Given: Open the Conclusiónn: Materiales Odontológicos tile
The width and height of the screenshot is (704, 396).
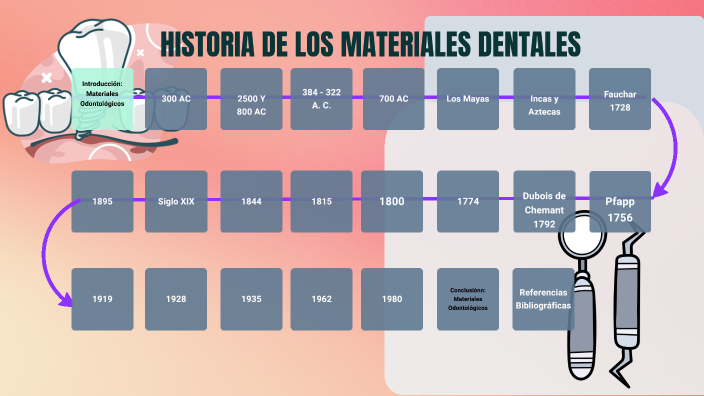Looking at the screenshot, I should pos(468,299).
